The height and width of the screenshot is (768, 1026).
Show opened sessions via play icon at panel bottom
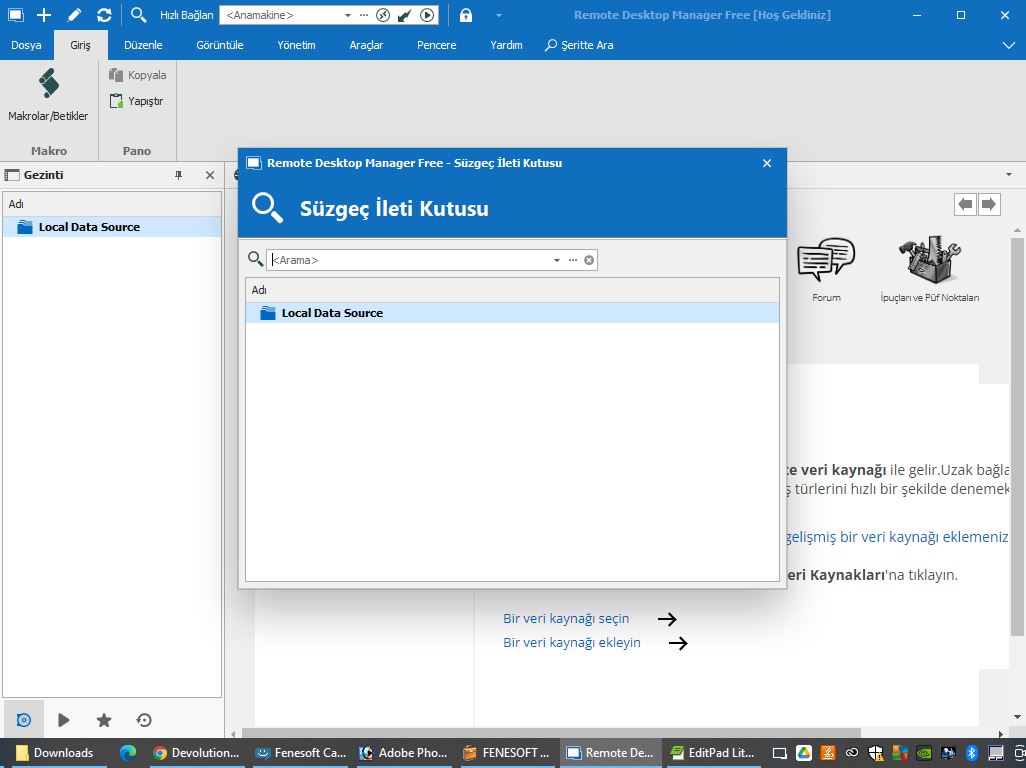coord(63,720)
